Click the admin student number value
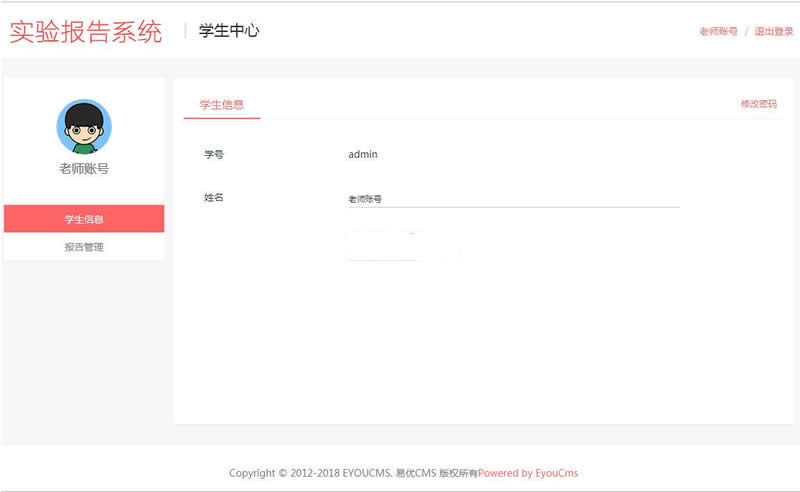 pos(363,155)
